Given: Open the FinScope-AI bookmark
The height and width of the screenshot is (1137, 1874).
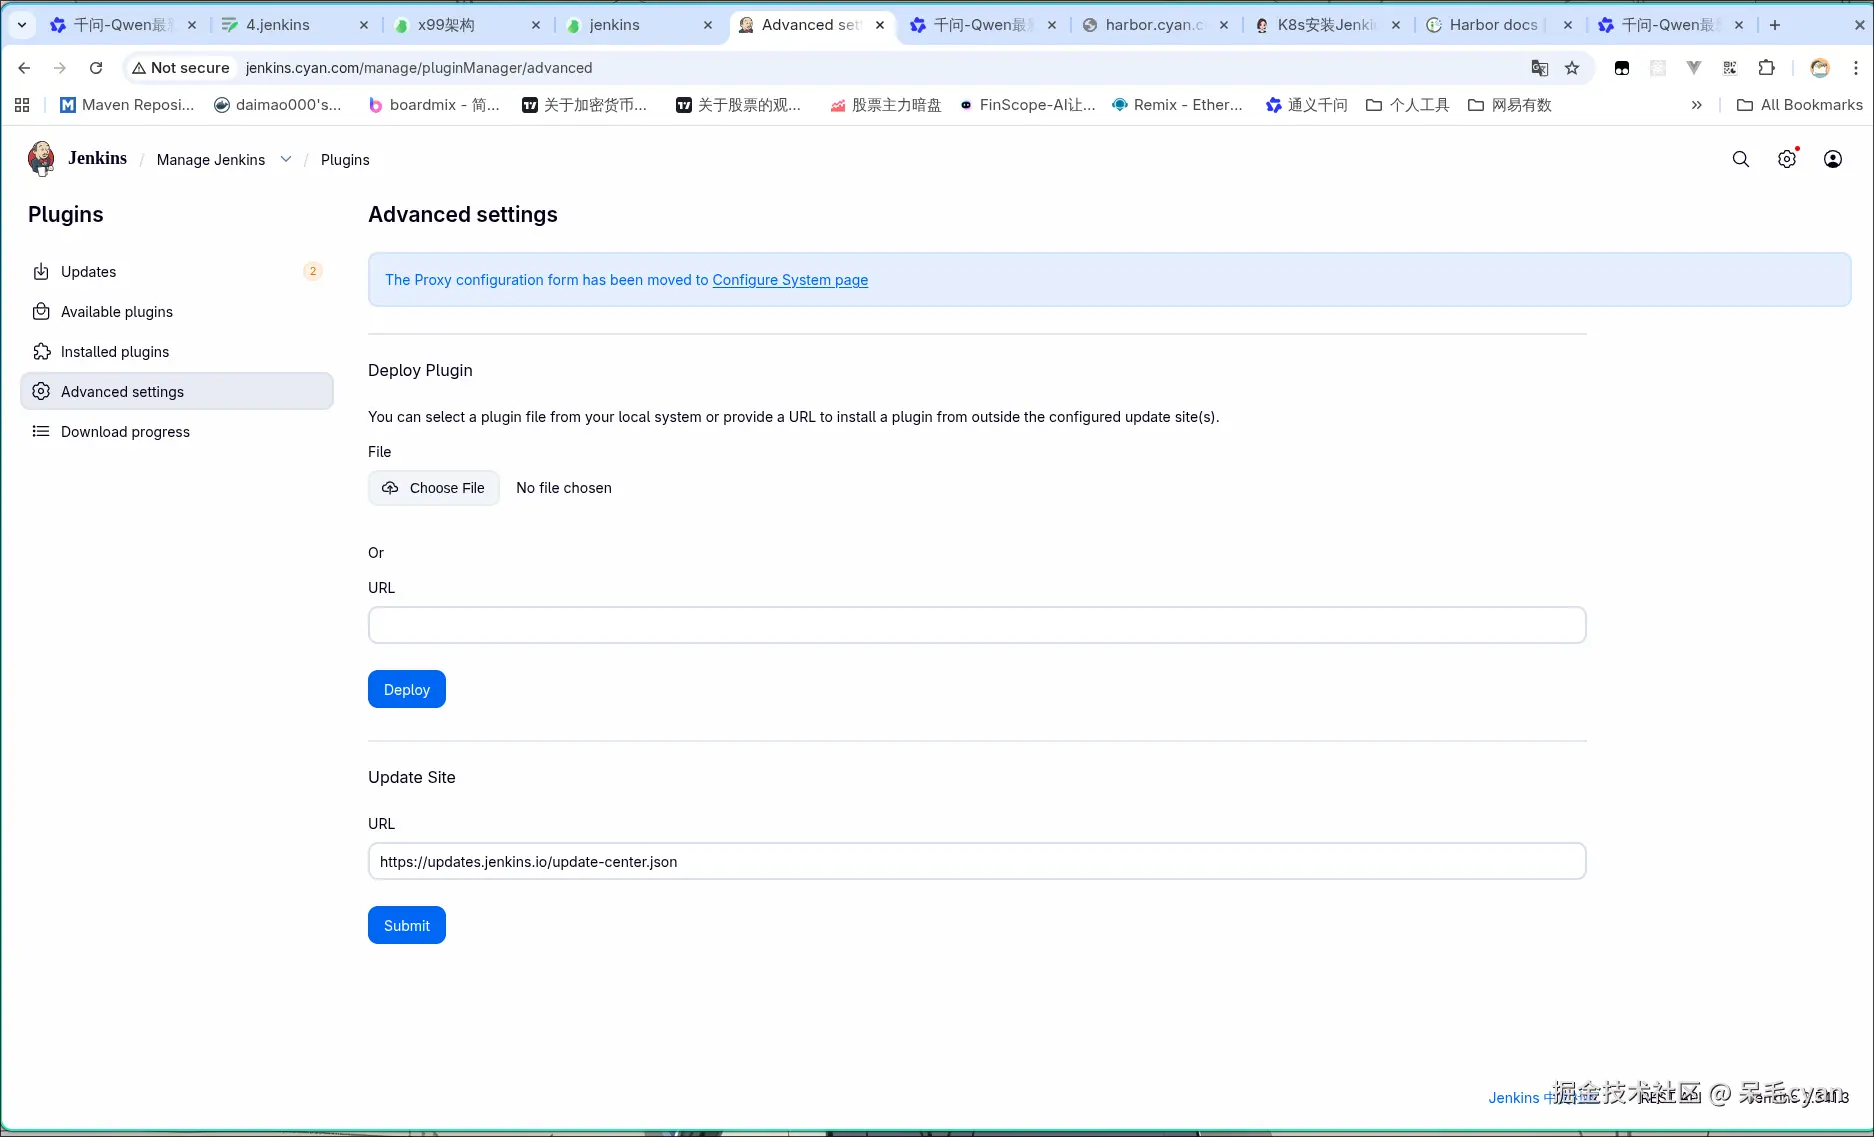Looking at the screenshot, I should (x=1027, y=105).
